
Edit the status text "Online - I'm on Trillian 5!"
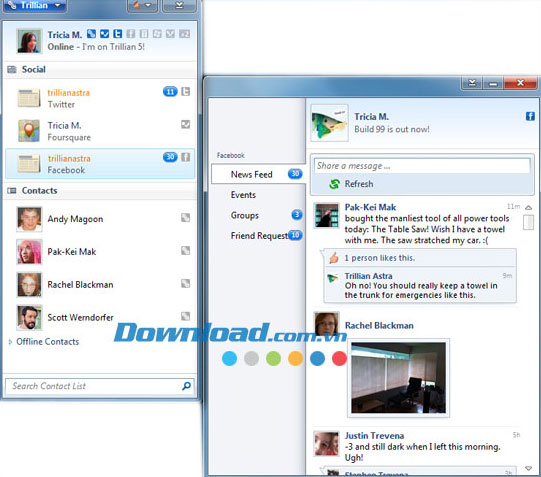96,47
